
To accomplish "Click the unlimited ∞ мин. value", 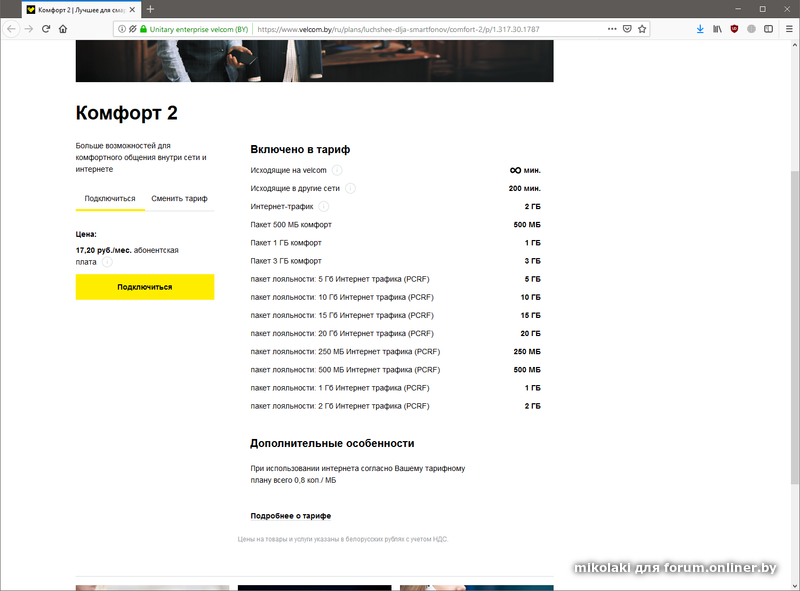I will point(525,170).
